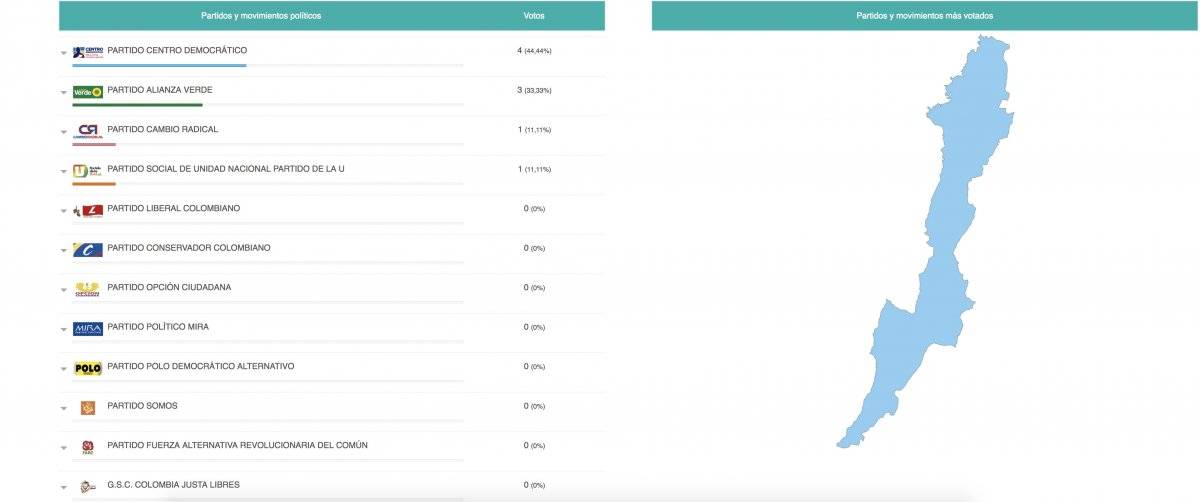
Task: Expand the G.S.C. Colombia Justa Libres row
Action: (64, 487)
